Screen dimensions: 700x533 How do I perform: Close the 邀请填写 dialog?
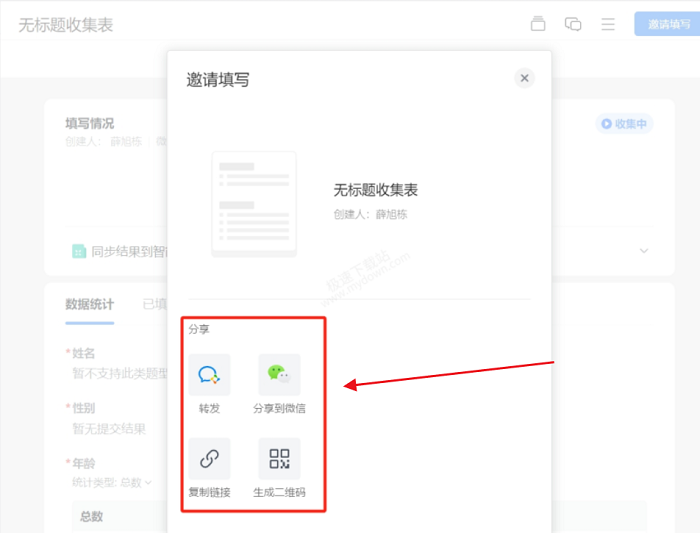click(x=525, y=78)
